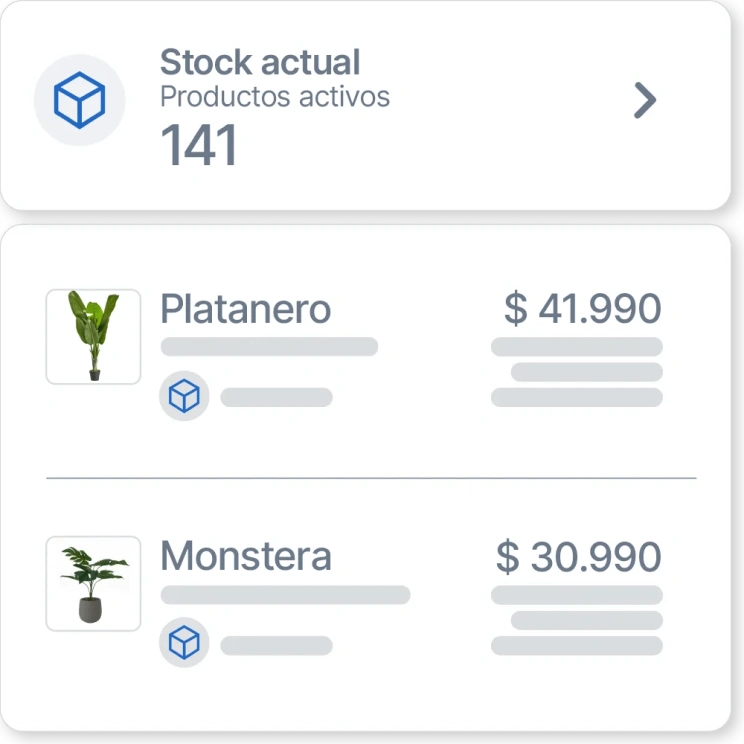
Task: Click the cube stock icon under Platanero
Action: coord(184,397)
